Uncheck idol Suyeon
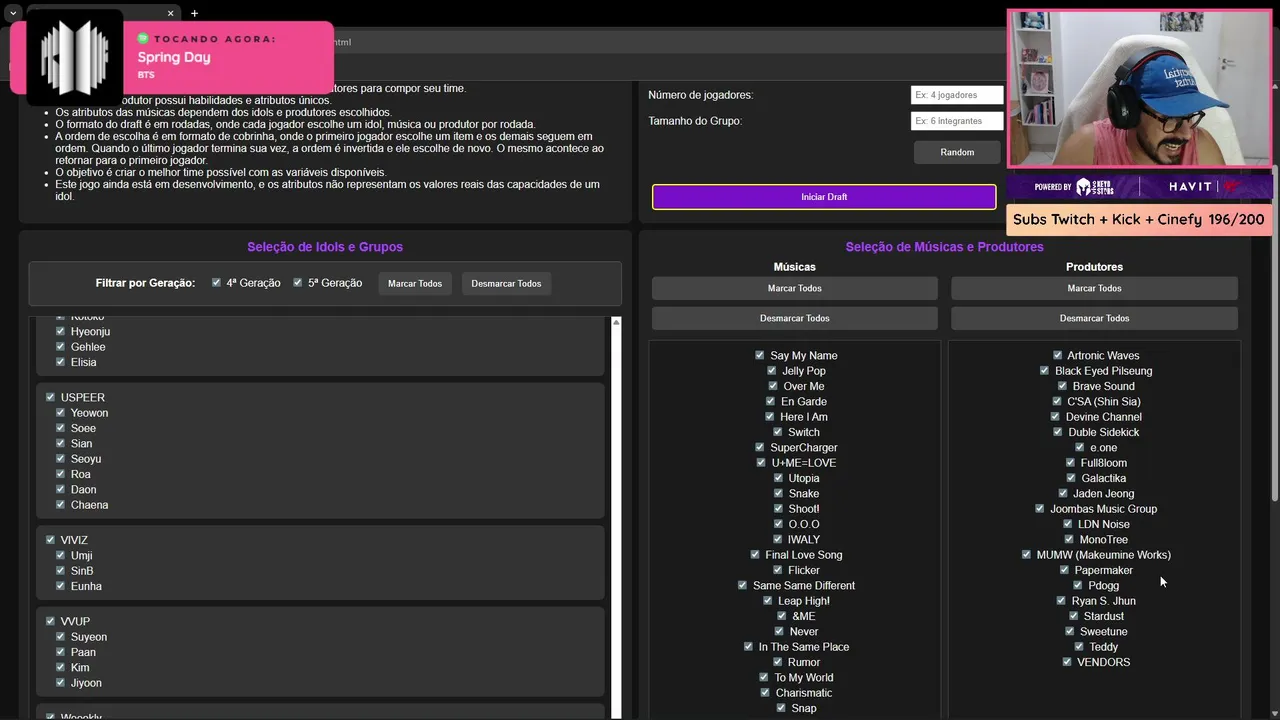 (60, 636)
